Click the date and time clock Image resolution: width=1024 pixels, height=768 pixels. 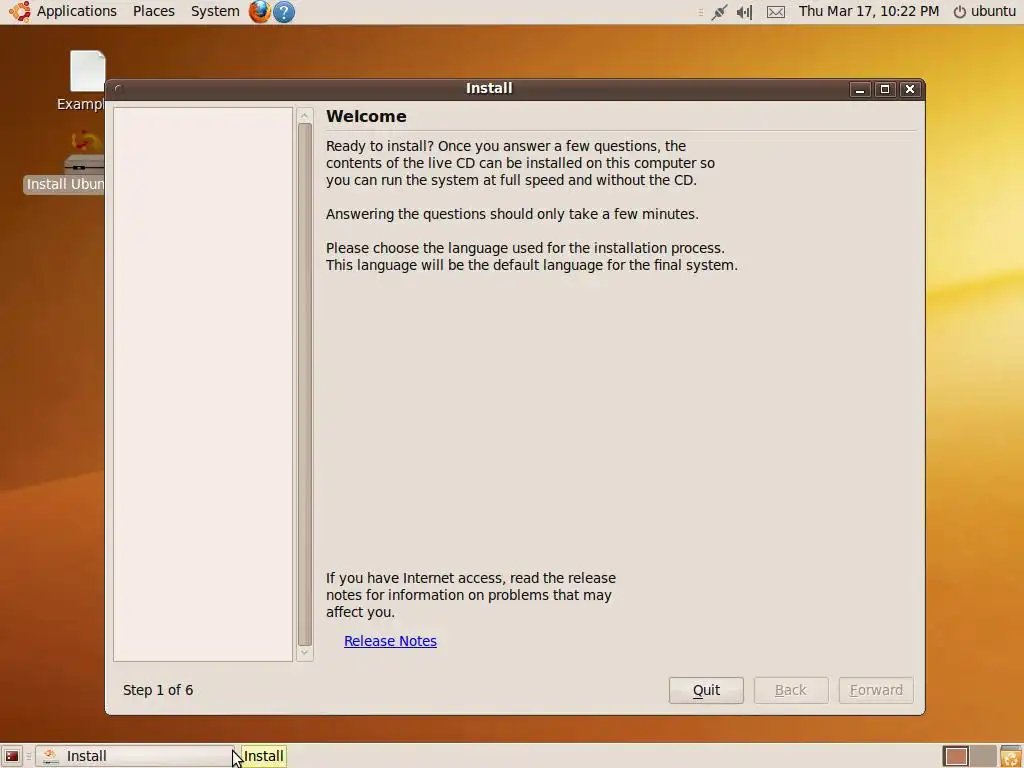pyautogui.click(x=869, y=11)
